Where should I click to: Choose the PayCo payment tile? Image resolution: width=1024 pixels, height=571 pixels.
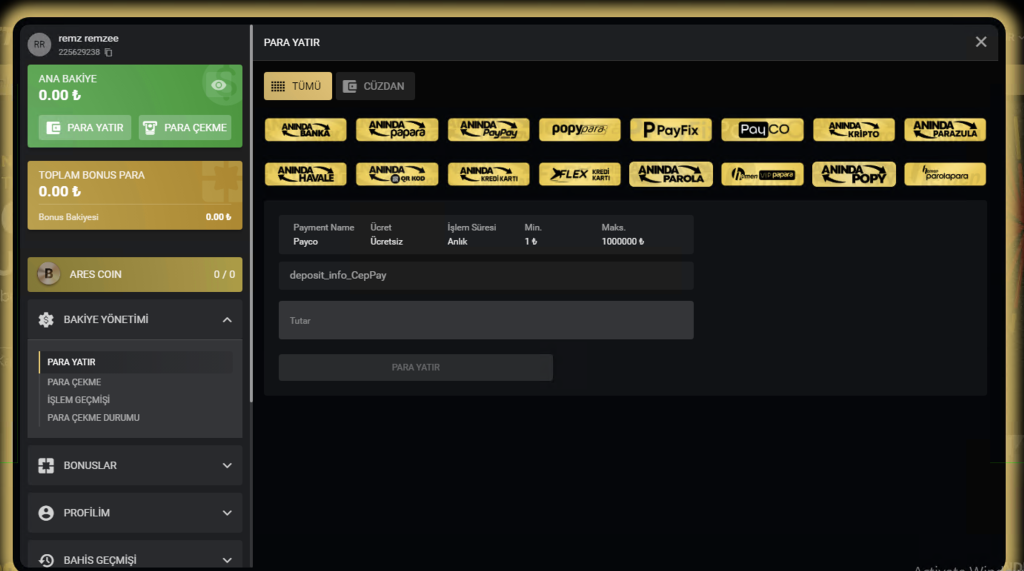click(762, 129)
